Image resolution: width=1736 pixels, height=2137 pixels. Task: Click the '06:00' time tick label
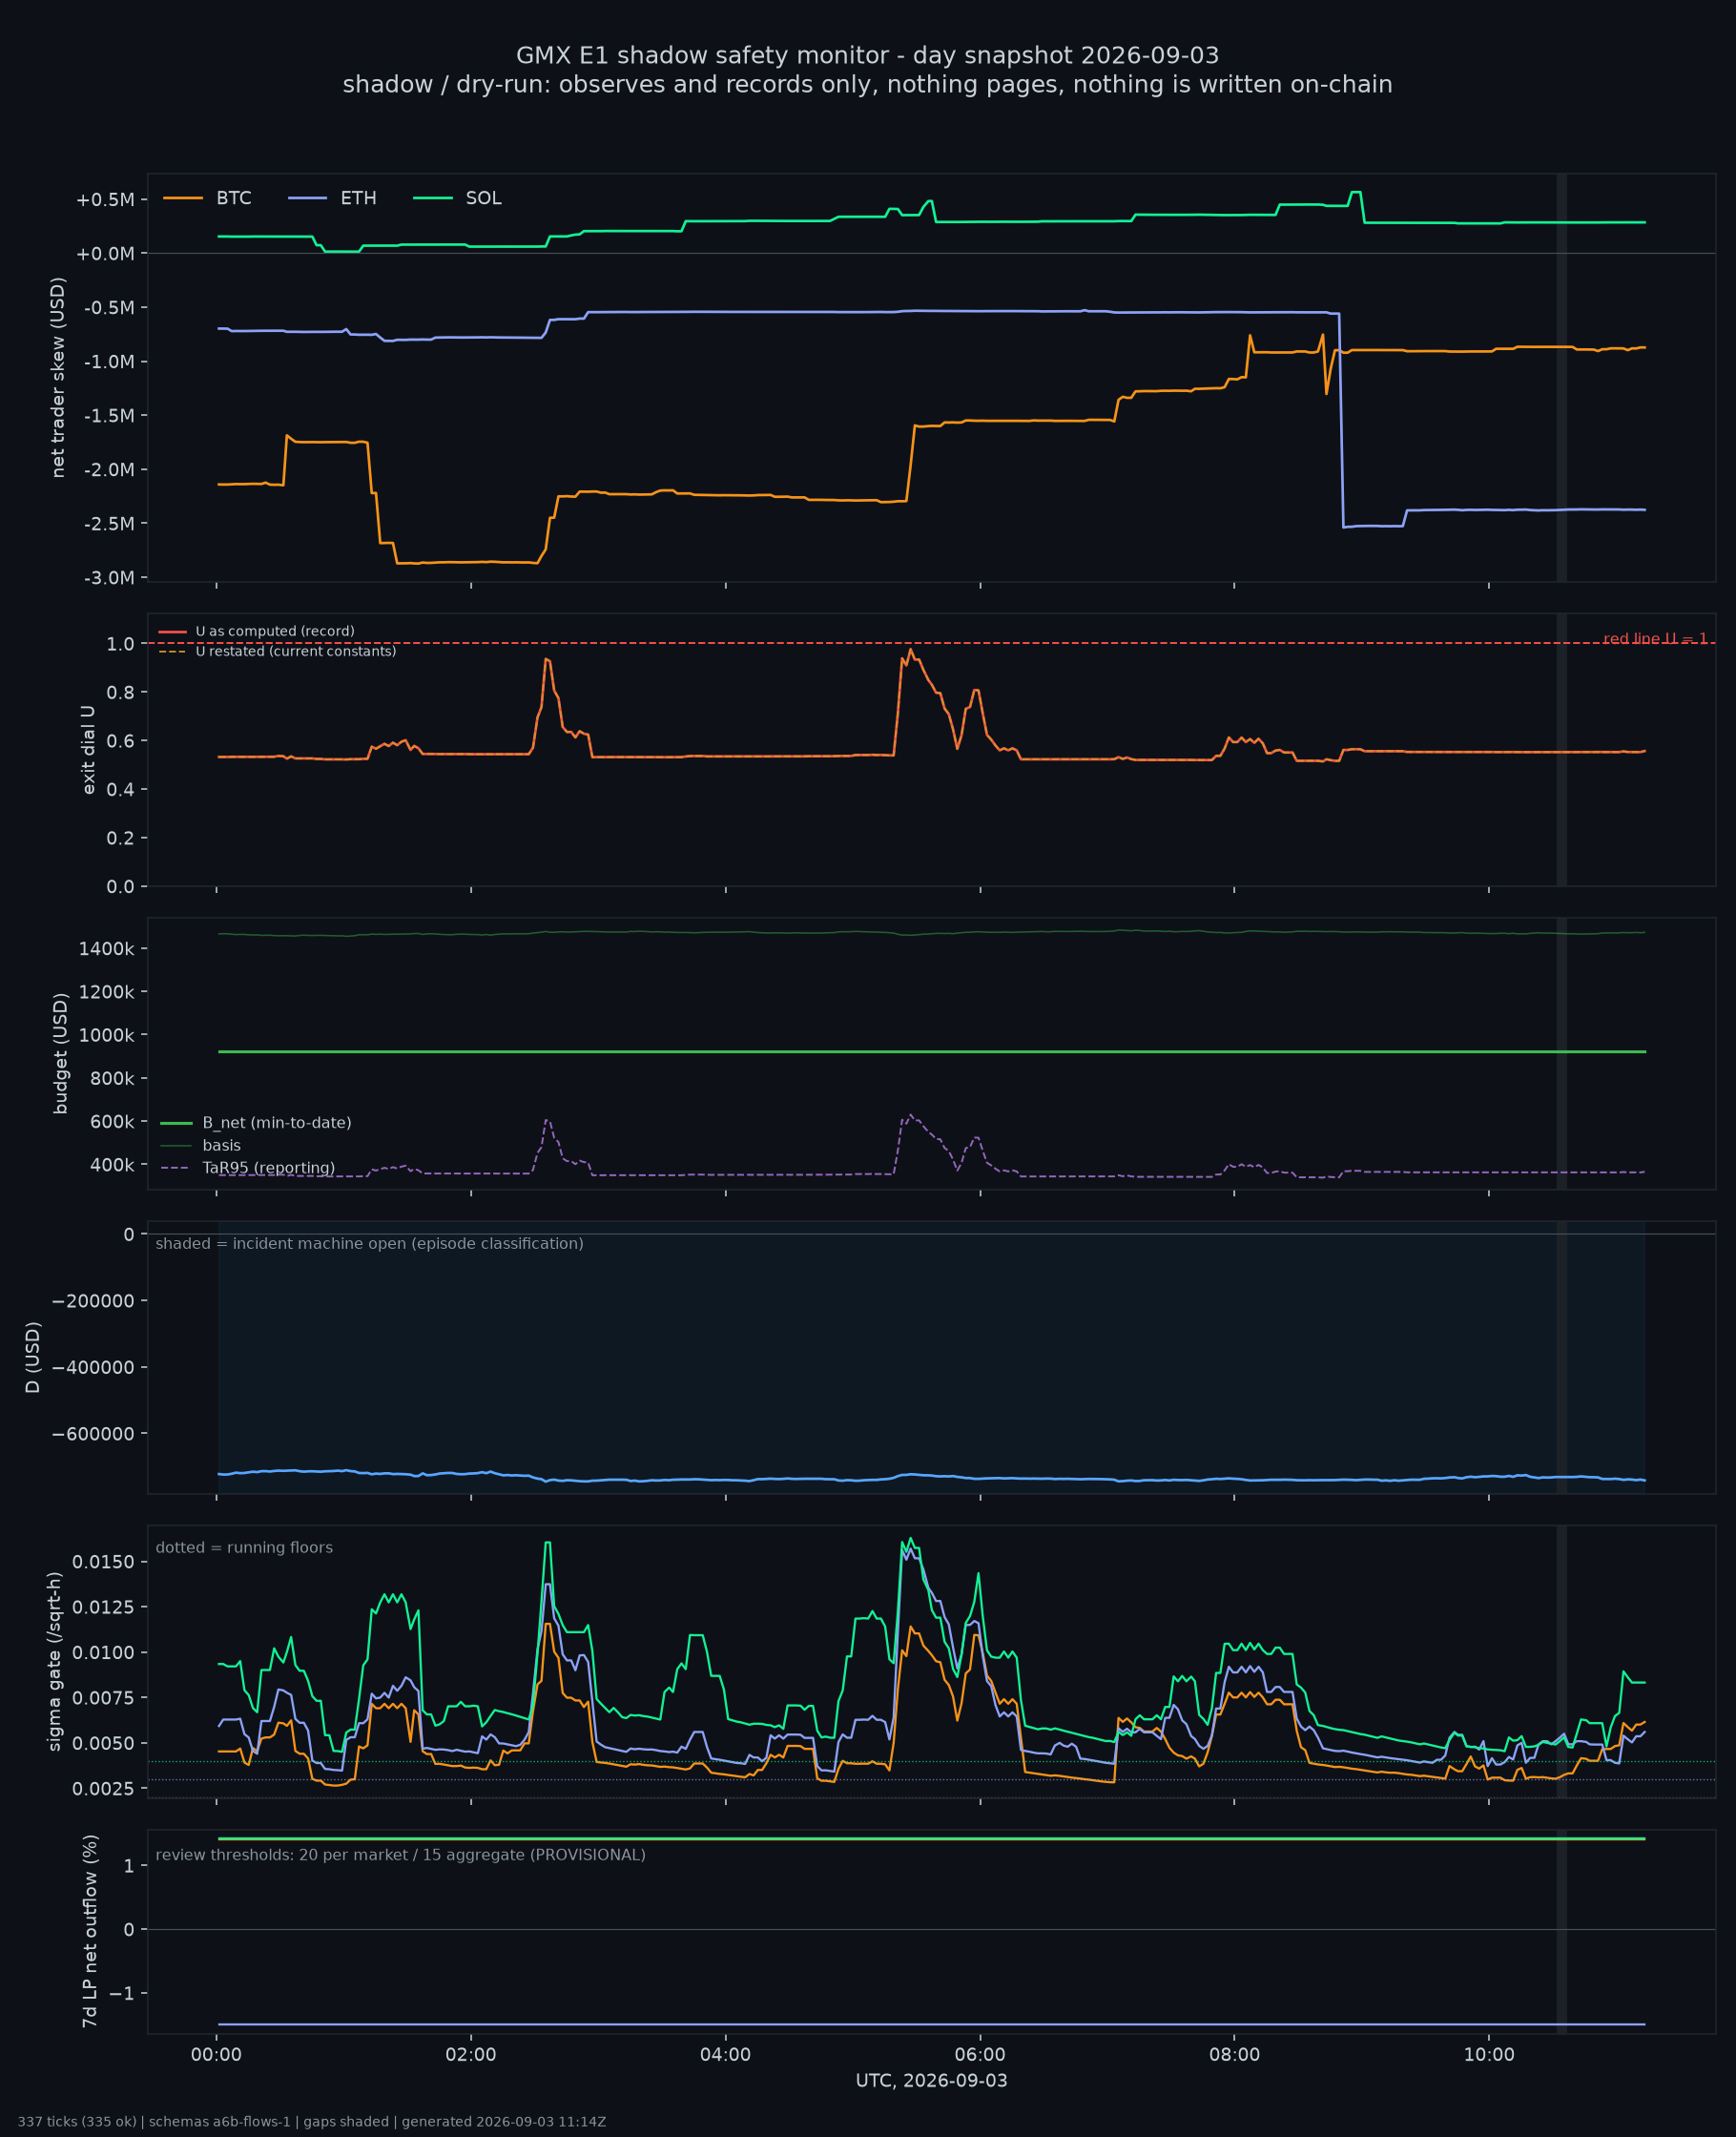(x=980, y=2056)
